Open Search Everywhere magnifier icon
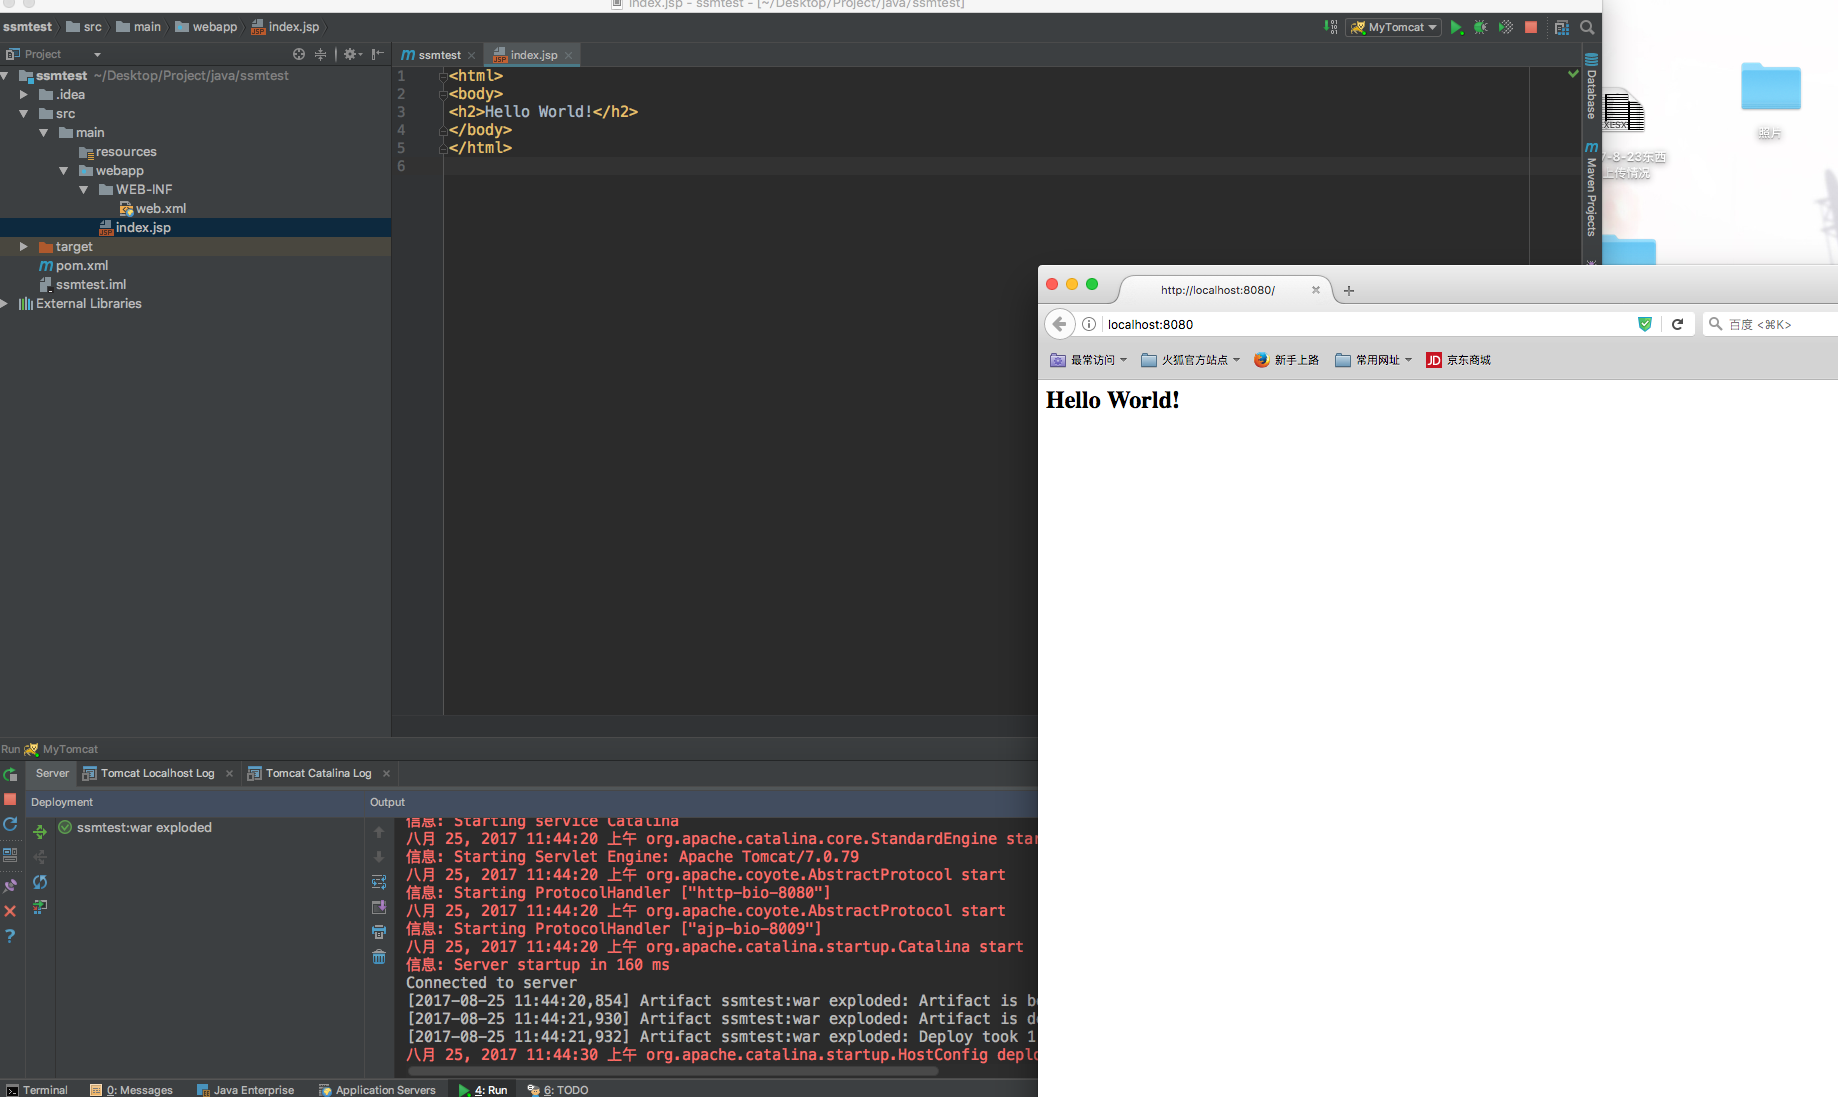Viewport: 1838px width, 1097px height. [1587, 28]
